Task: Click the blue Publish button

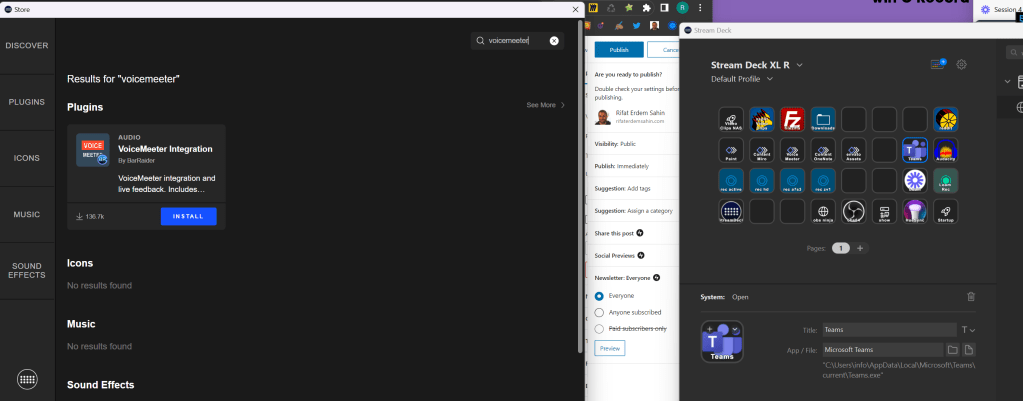Action: (619, 50)
